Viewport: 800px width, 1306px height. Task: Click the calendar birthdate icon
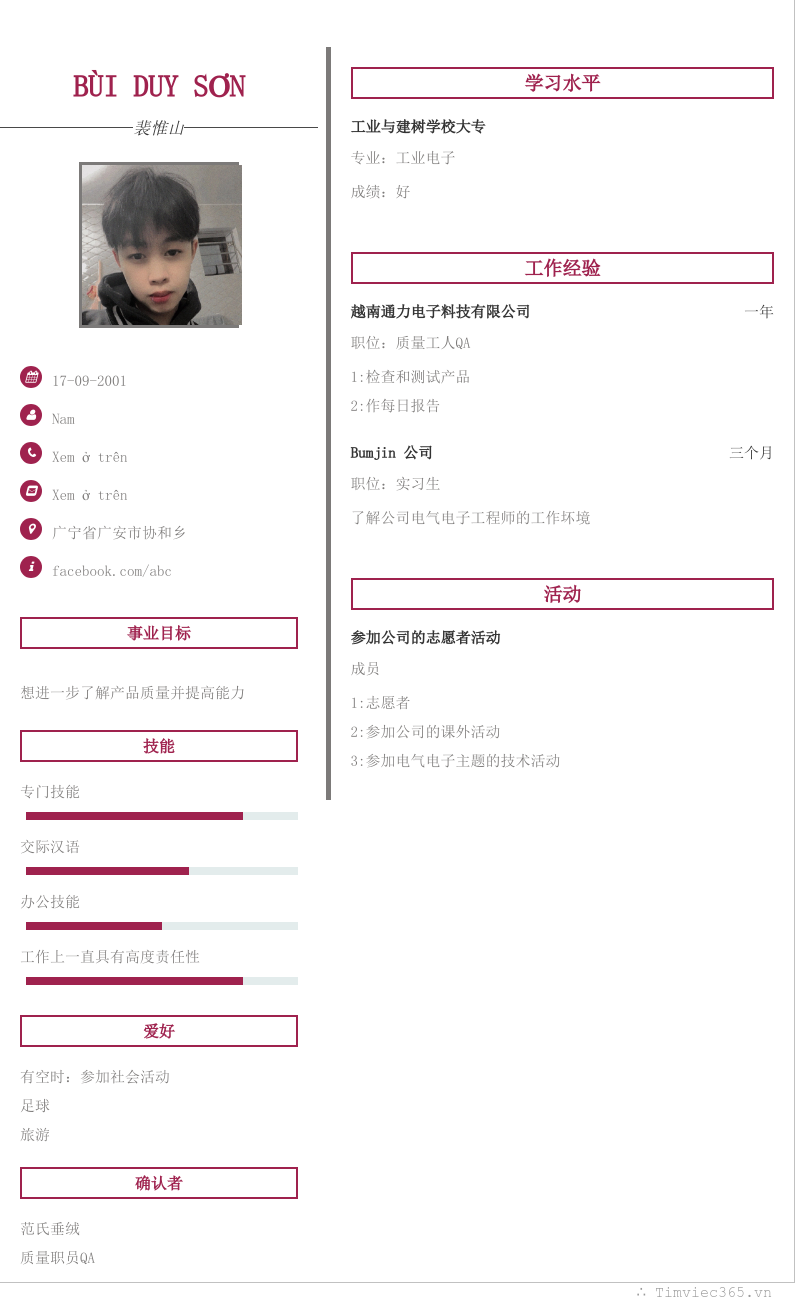pos(31,377)
